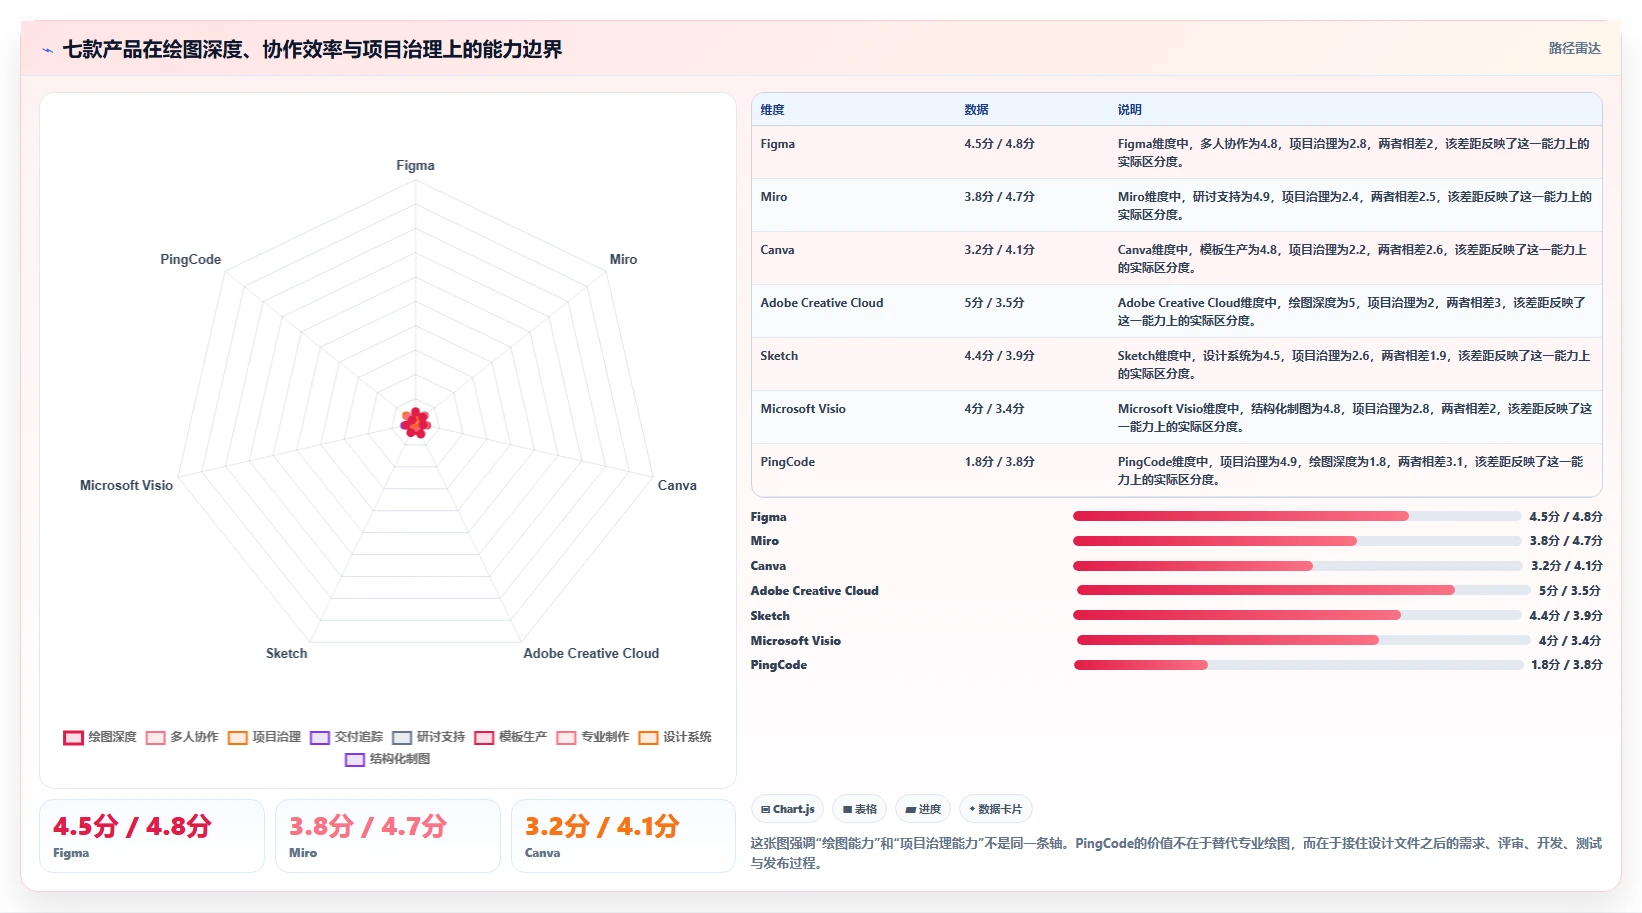Click the PingCode progress bar
This screenshot has height=913, width=1642.
click(x=1298, y=665)
